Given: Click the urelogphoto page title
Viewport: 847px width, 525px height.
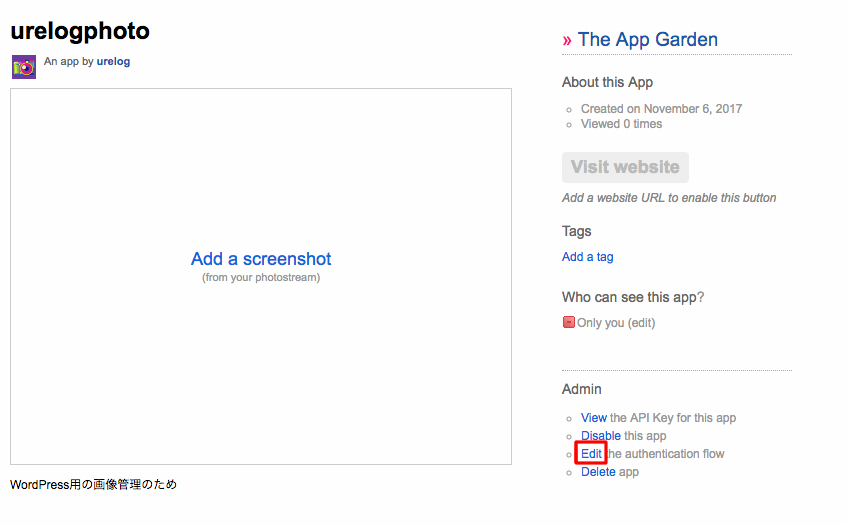Looking at the screenshot, I should 80,31.
